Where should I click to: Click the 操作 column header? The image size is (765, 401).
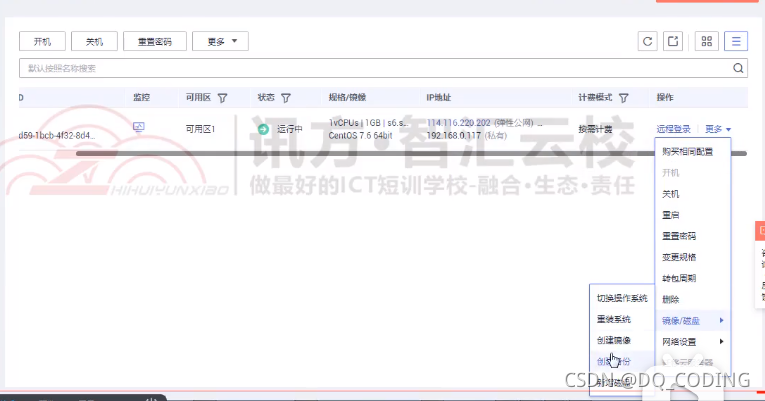pos(664,98)
